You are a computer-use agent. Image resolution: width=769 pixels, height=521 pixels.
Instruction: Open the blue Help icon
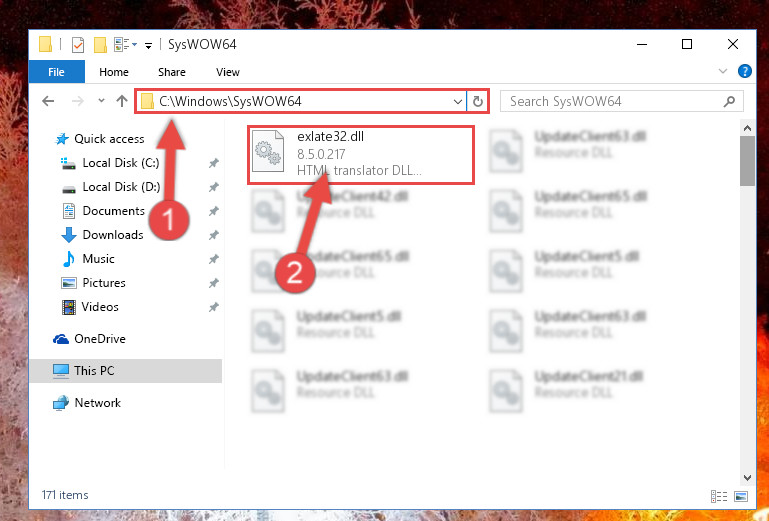[744, 72]
